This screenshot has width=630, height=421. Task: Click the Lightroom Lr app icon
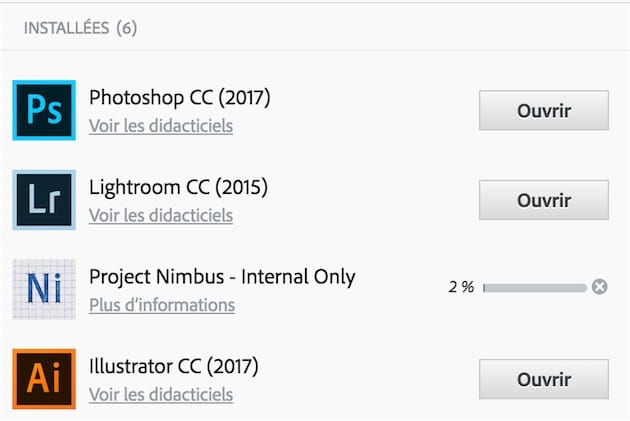coord(44,200)
